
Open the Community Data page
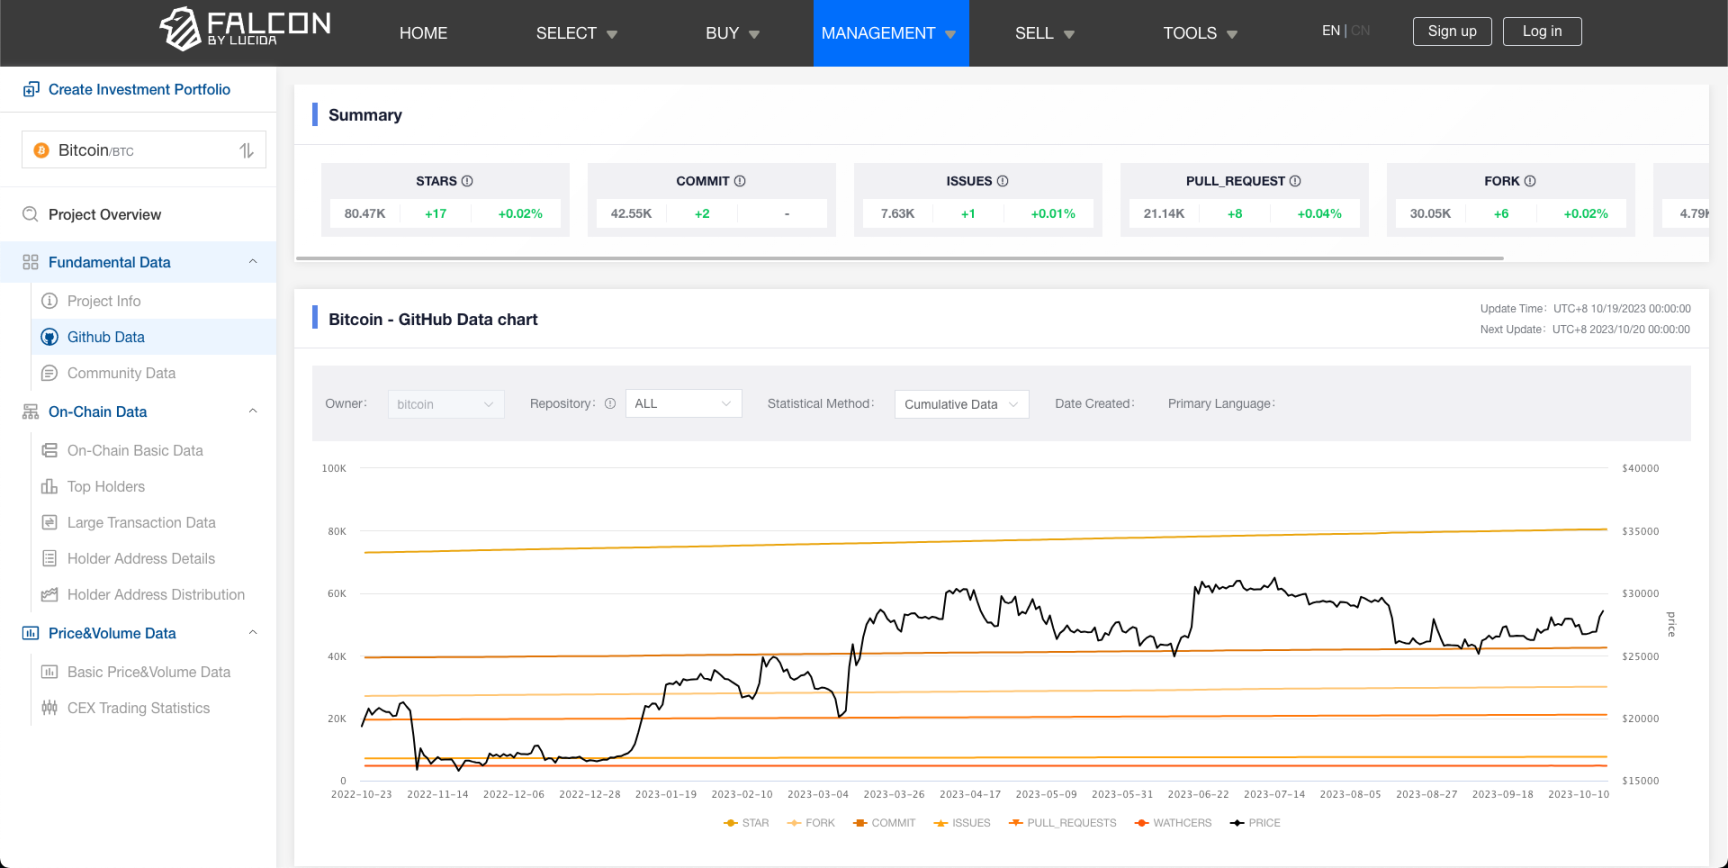click(121, 373)
